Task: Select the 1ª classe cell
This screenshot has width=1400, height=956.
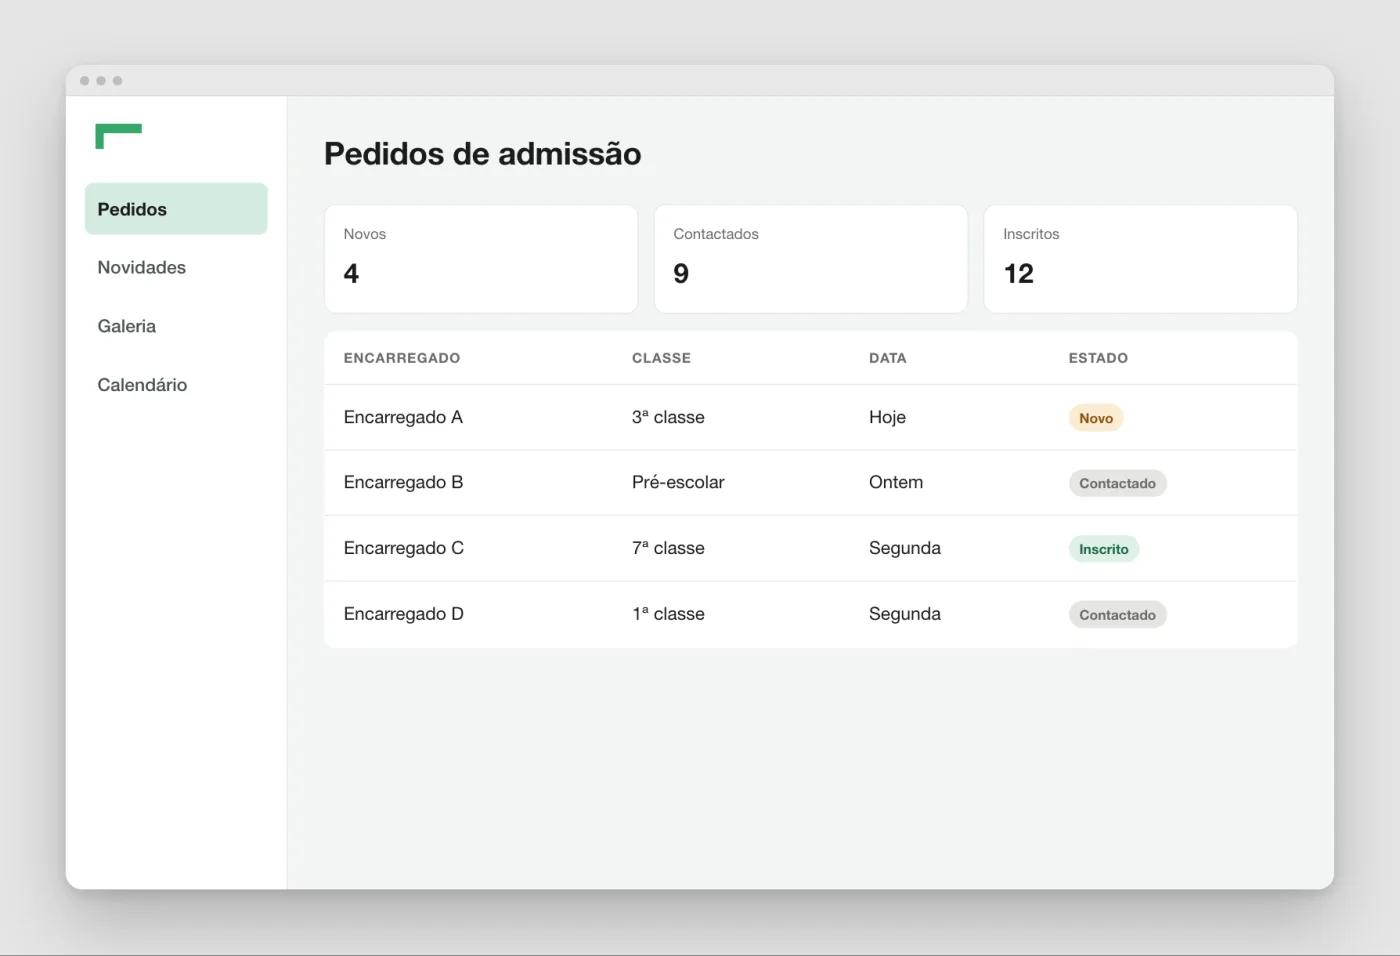Action: (x=668, y=614)
